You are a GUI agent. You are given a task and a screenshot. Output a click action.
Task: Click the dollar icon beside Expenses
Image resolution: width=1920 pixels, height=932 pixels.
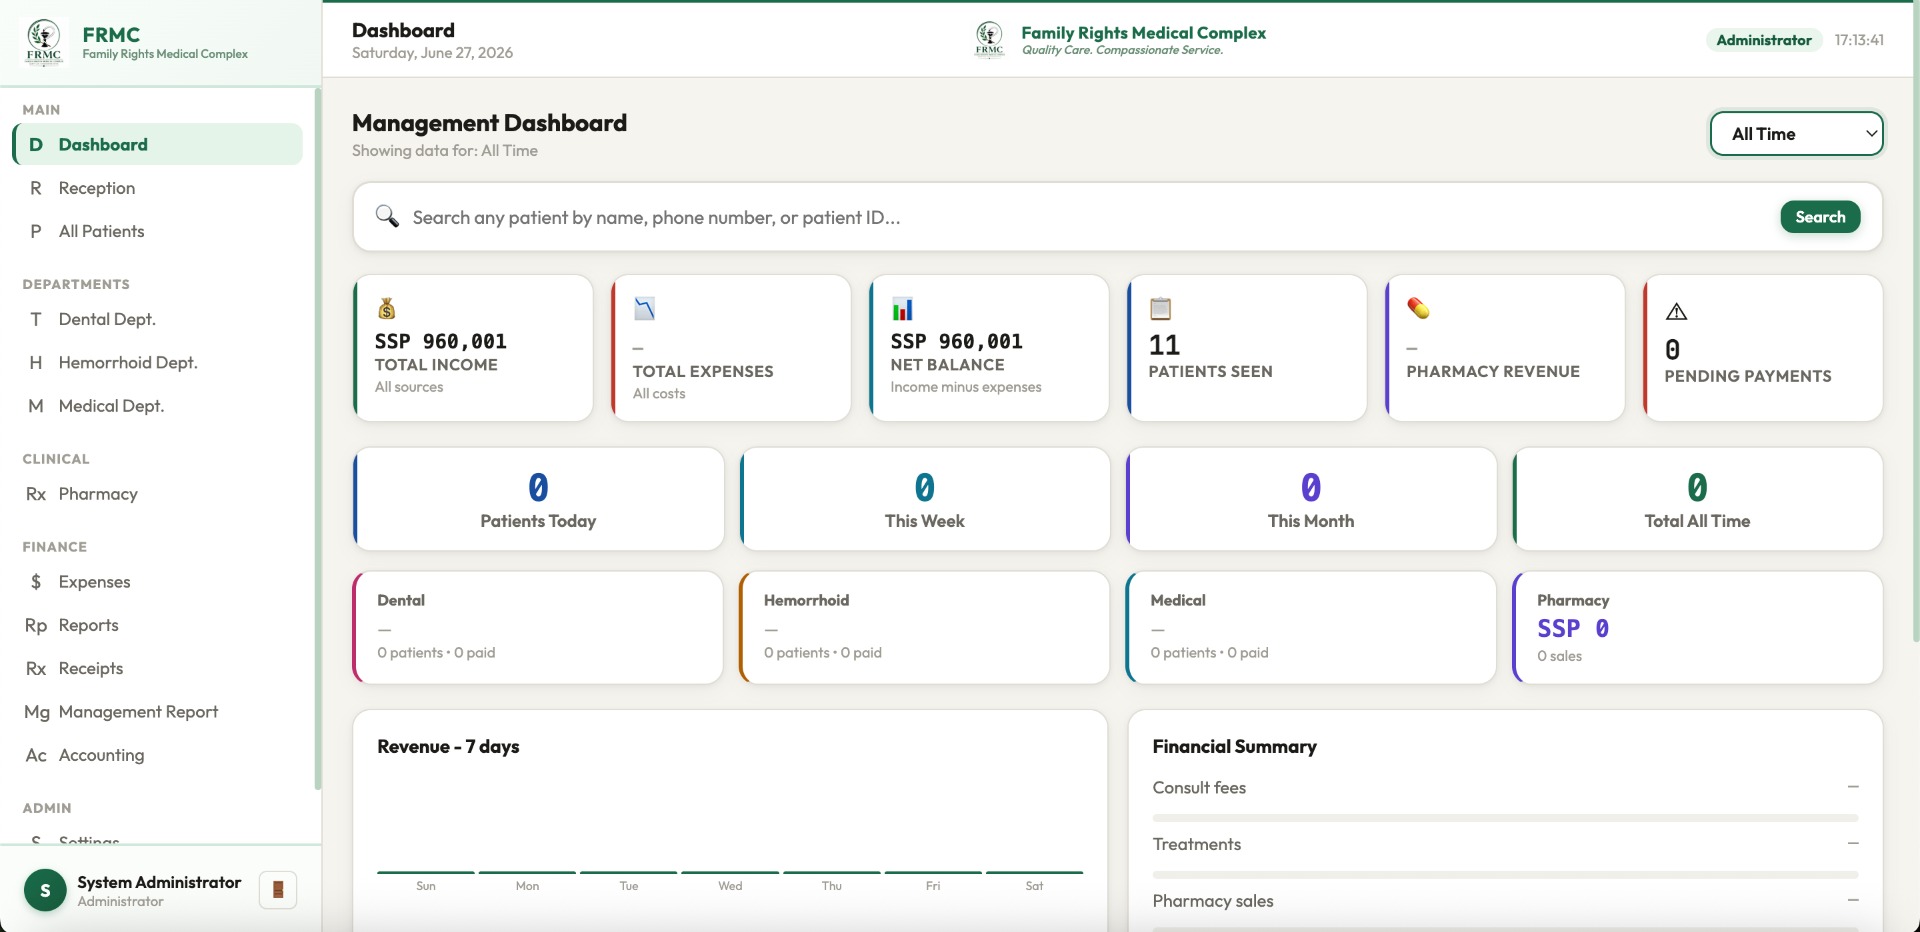coord(36,582)
